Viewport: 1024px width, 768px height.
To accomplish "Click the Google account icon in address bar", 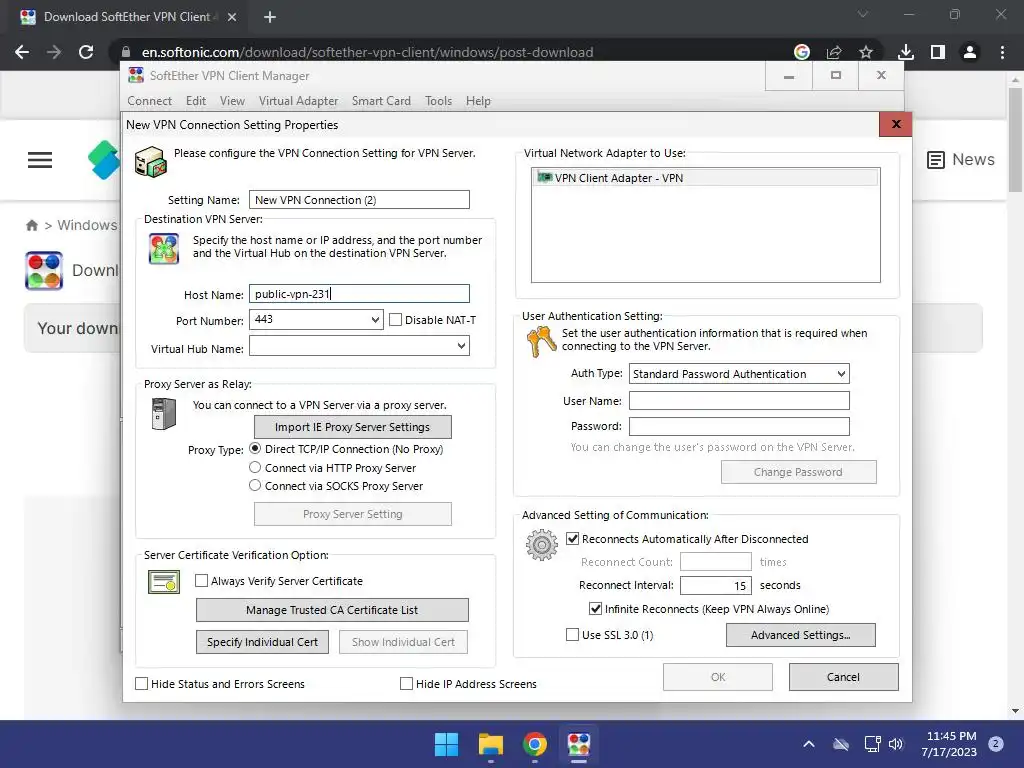I will pos(802,52).
